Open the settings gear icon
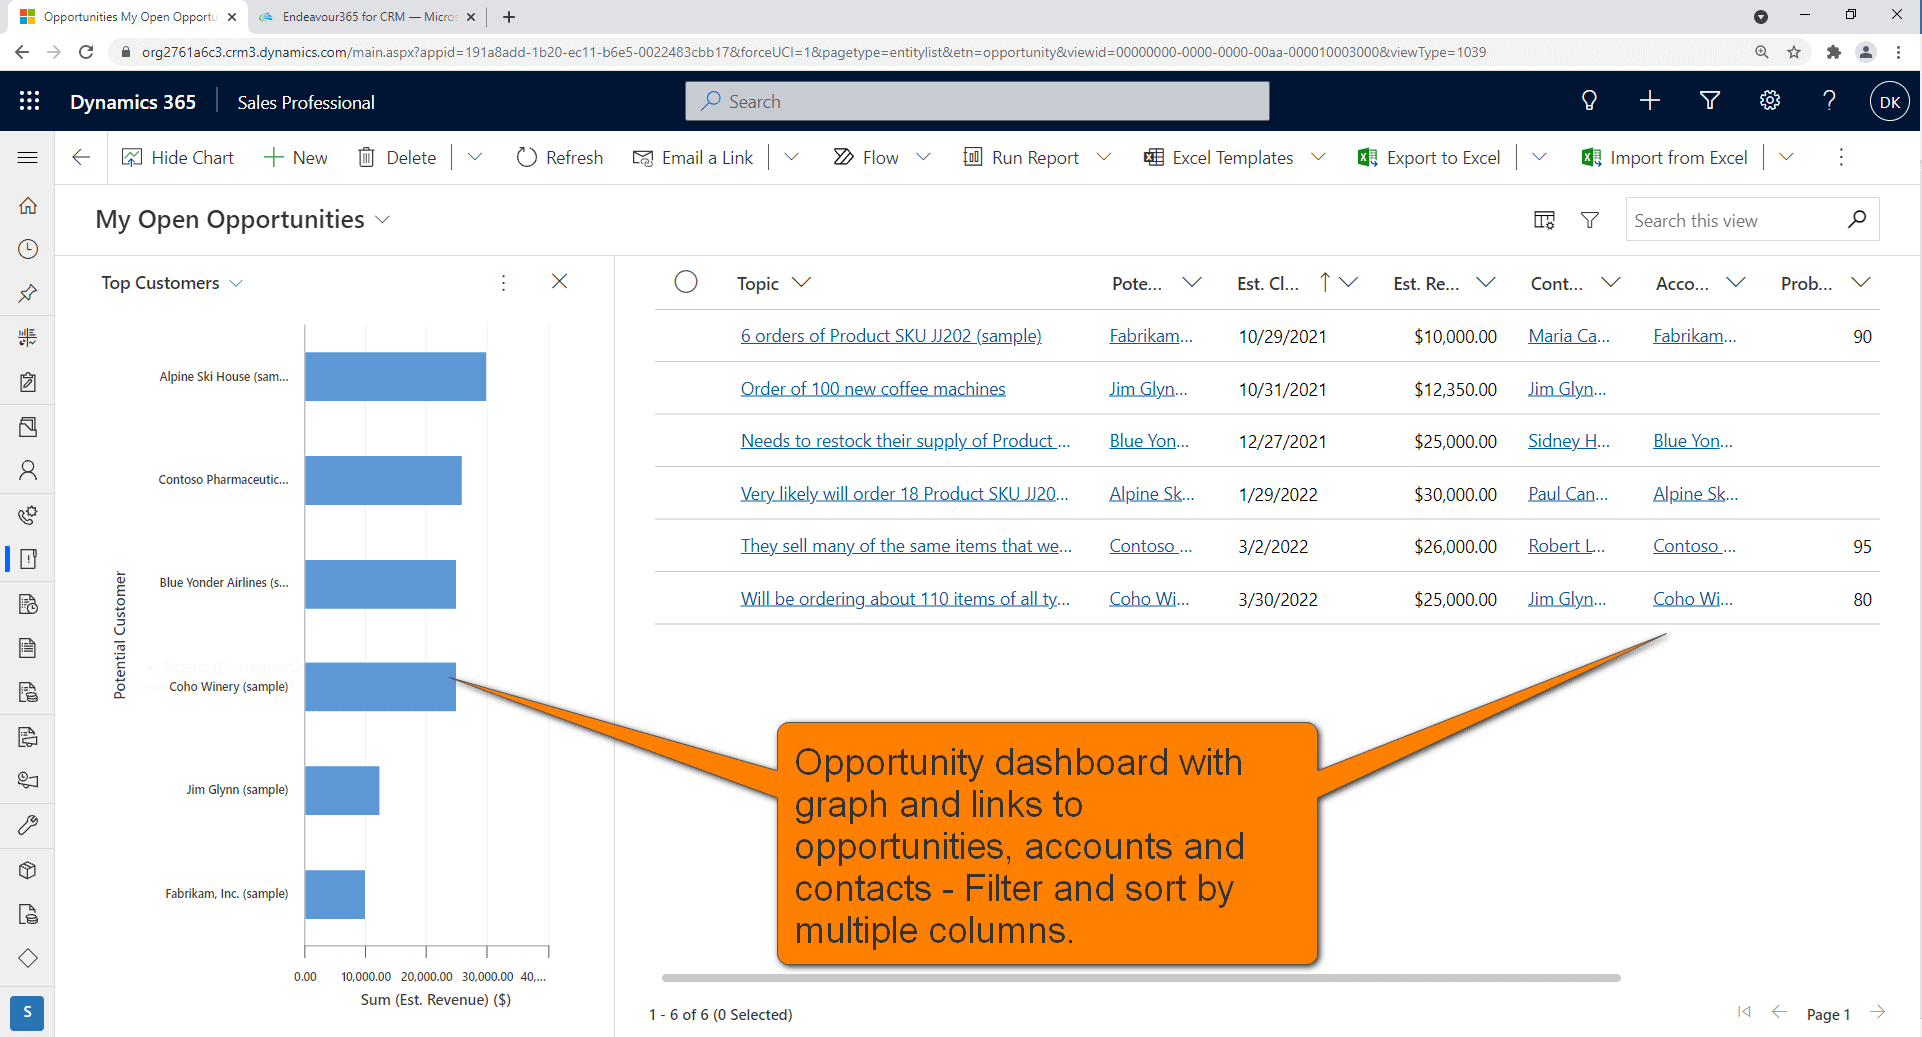1922x1037 pixels. (x=1769, y=101)
